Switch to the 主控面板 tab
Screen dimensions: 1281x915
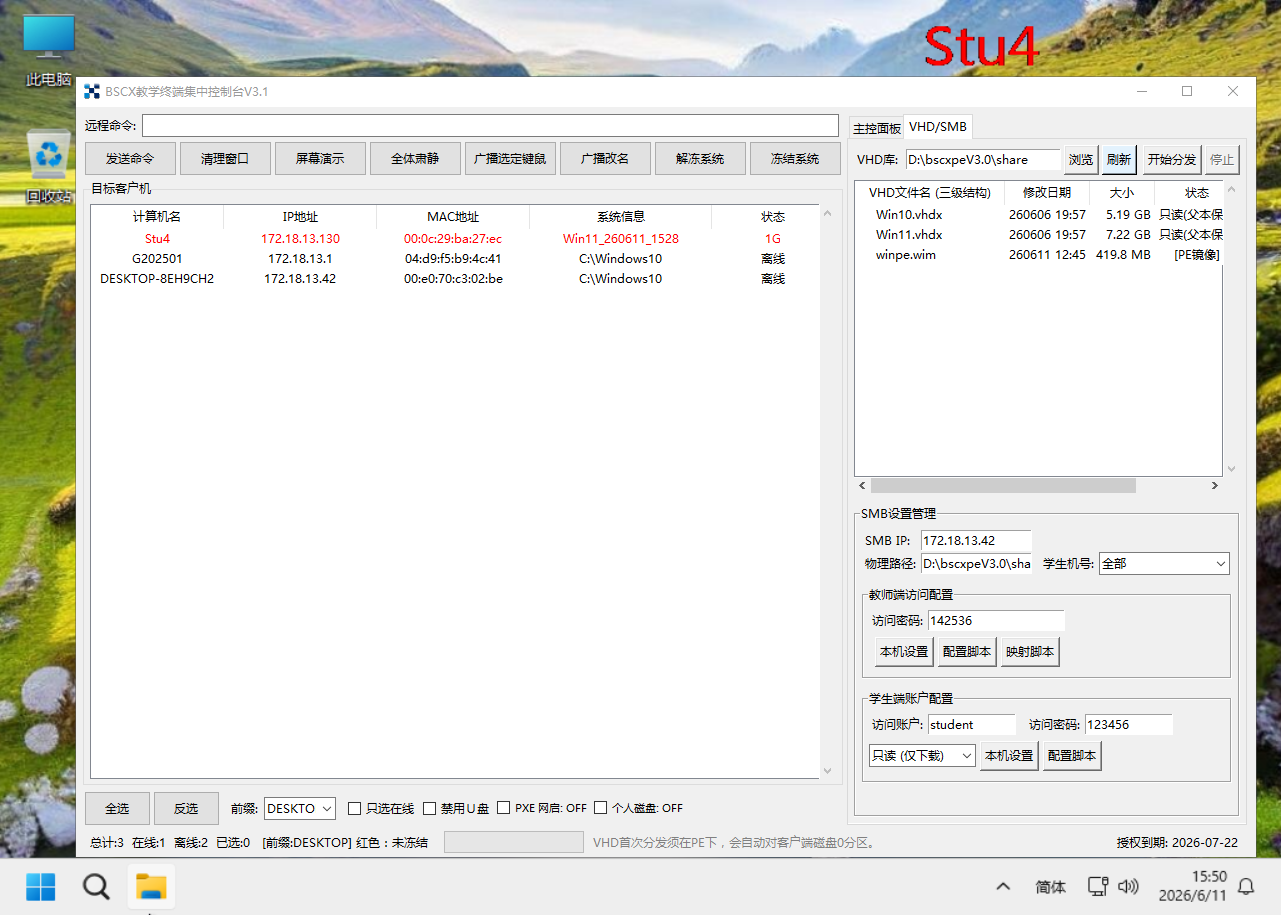(876, 128)
